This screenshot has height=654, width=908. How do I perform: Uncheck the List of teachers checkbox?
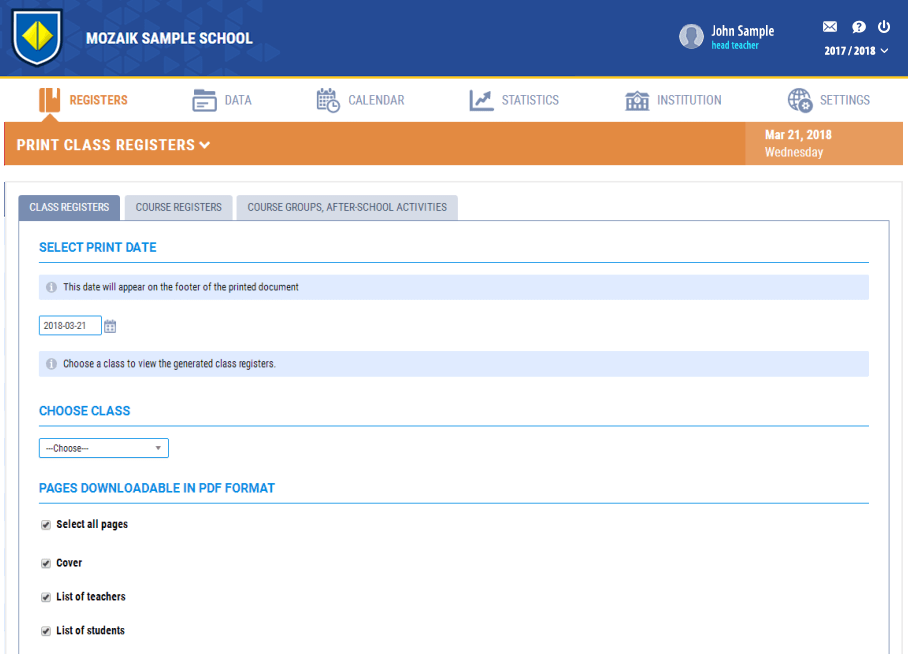pos(46,598)
